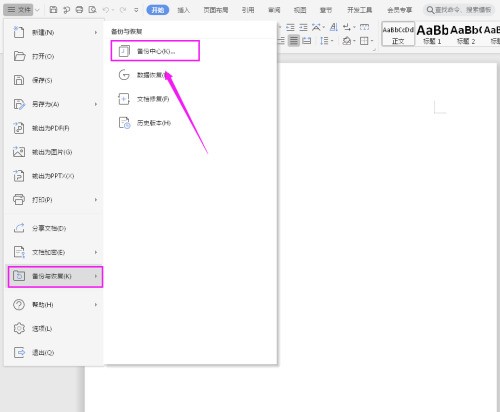Click the redo arrow icon
The image size is (500, 412).
click(x=123, y=10)
